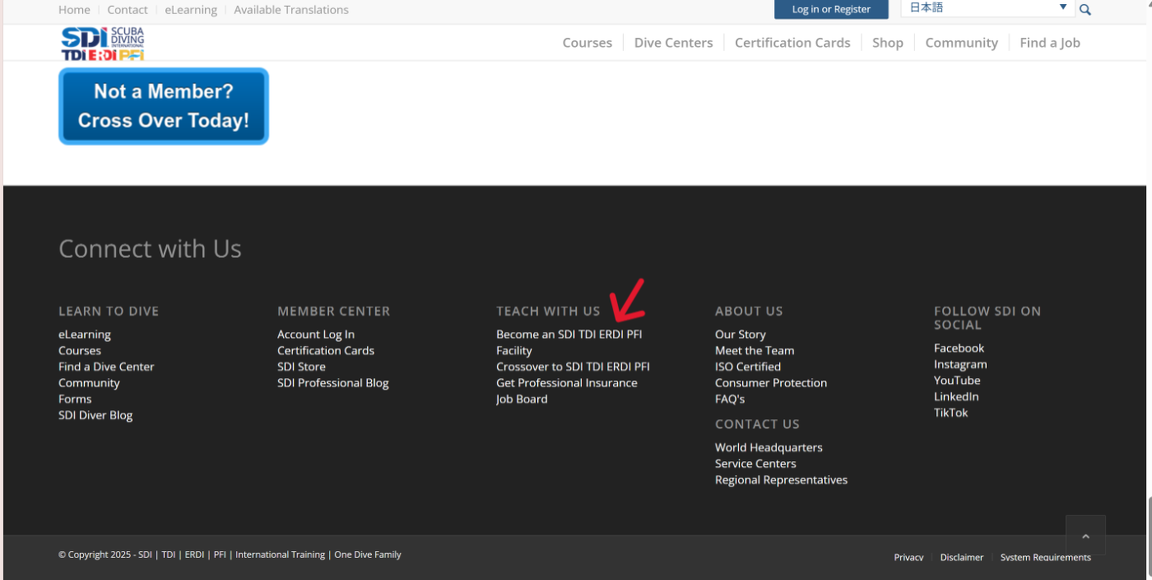
Task: Click the CONTACT US heading
Action: [x=757, y=424]
